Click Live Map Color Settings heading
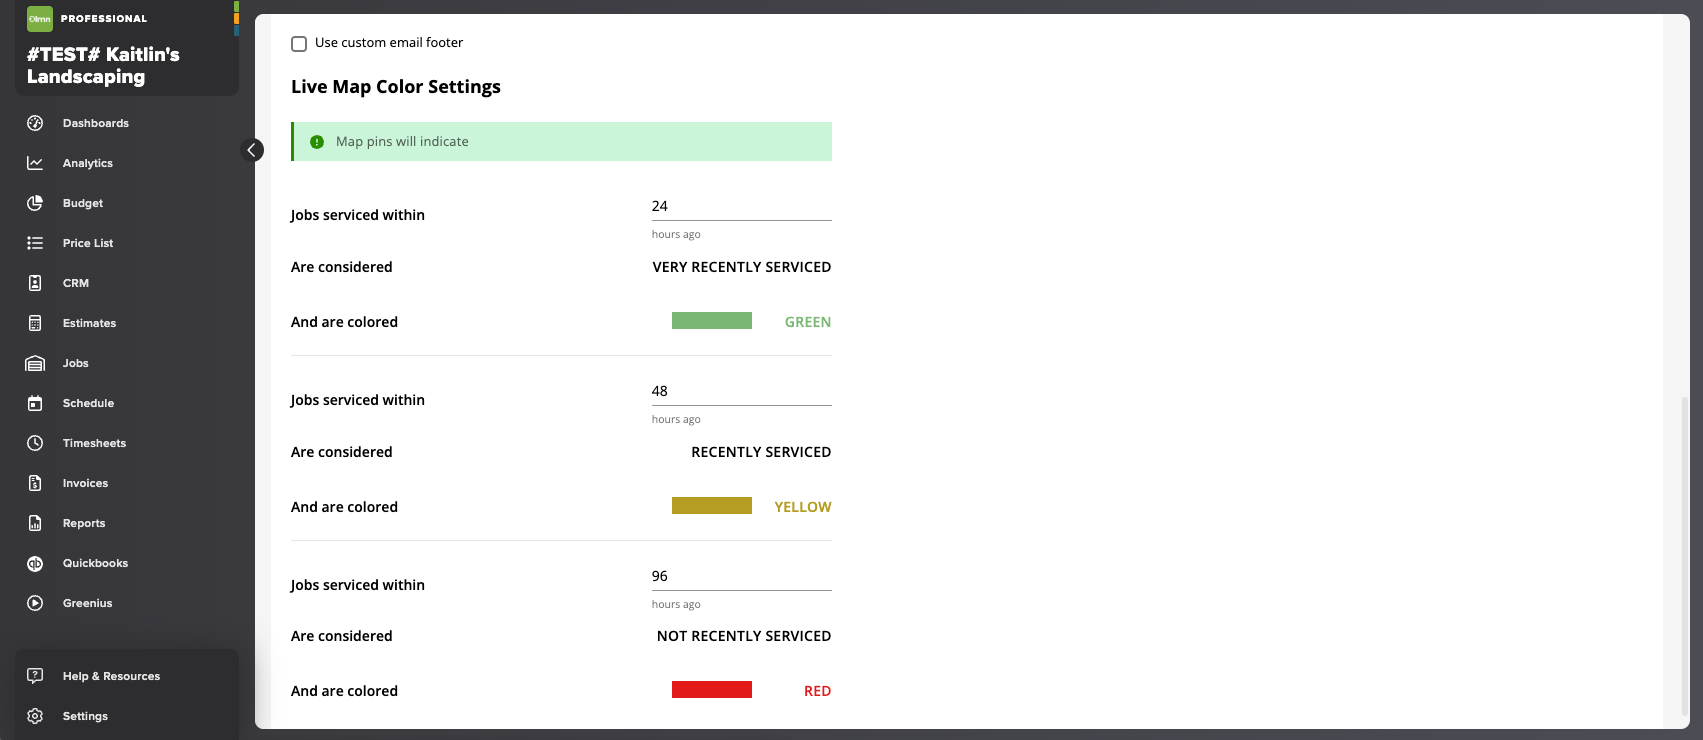Viewport: 1703px width, 740px height. pyautogui.click(x=396, y=87)
